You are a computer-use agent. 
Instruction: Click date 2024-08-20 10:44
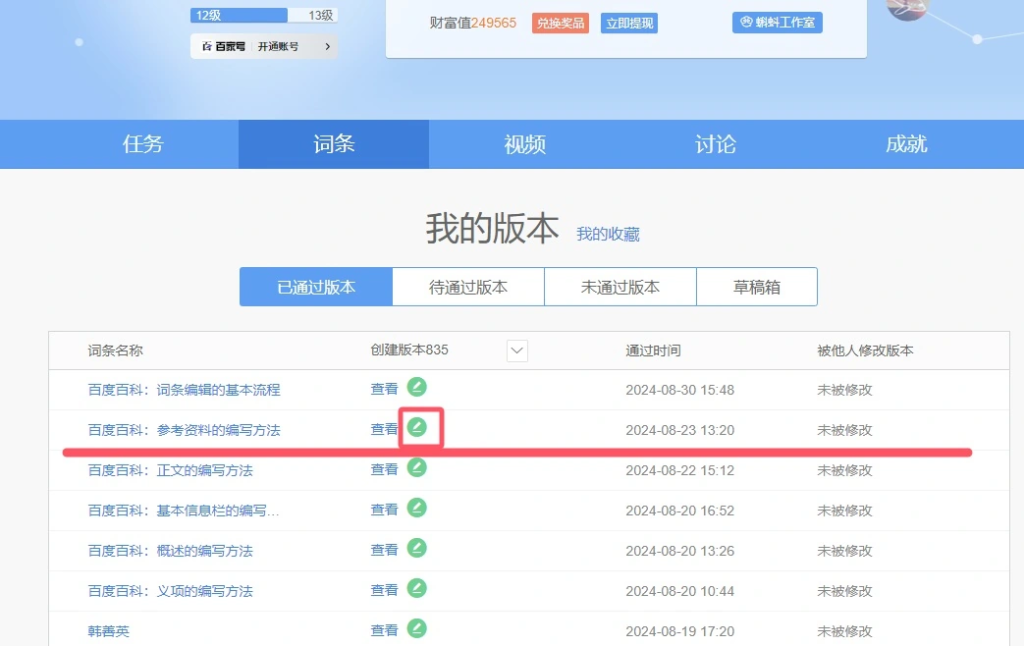[680, 591]
